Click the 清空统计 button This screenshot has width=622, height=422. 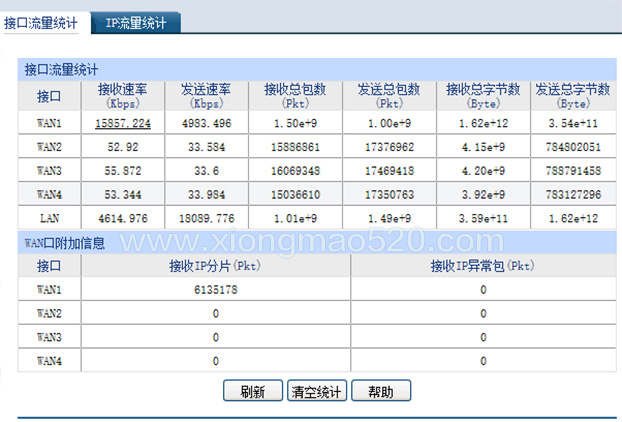click(x=317, y=391)
